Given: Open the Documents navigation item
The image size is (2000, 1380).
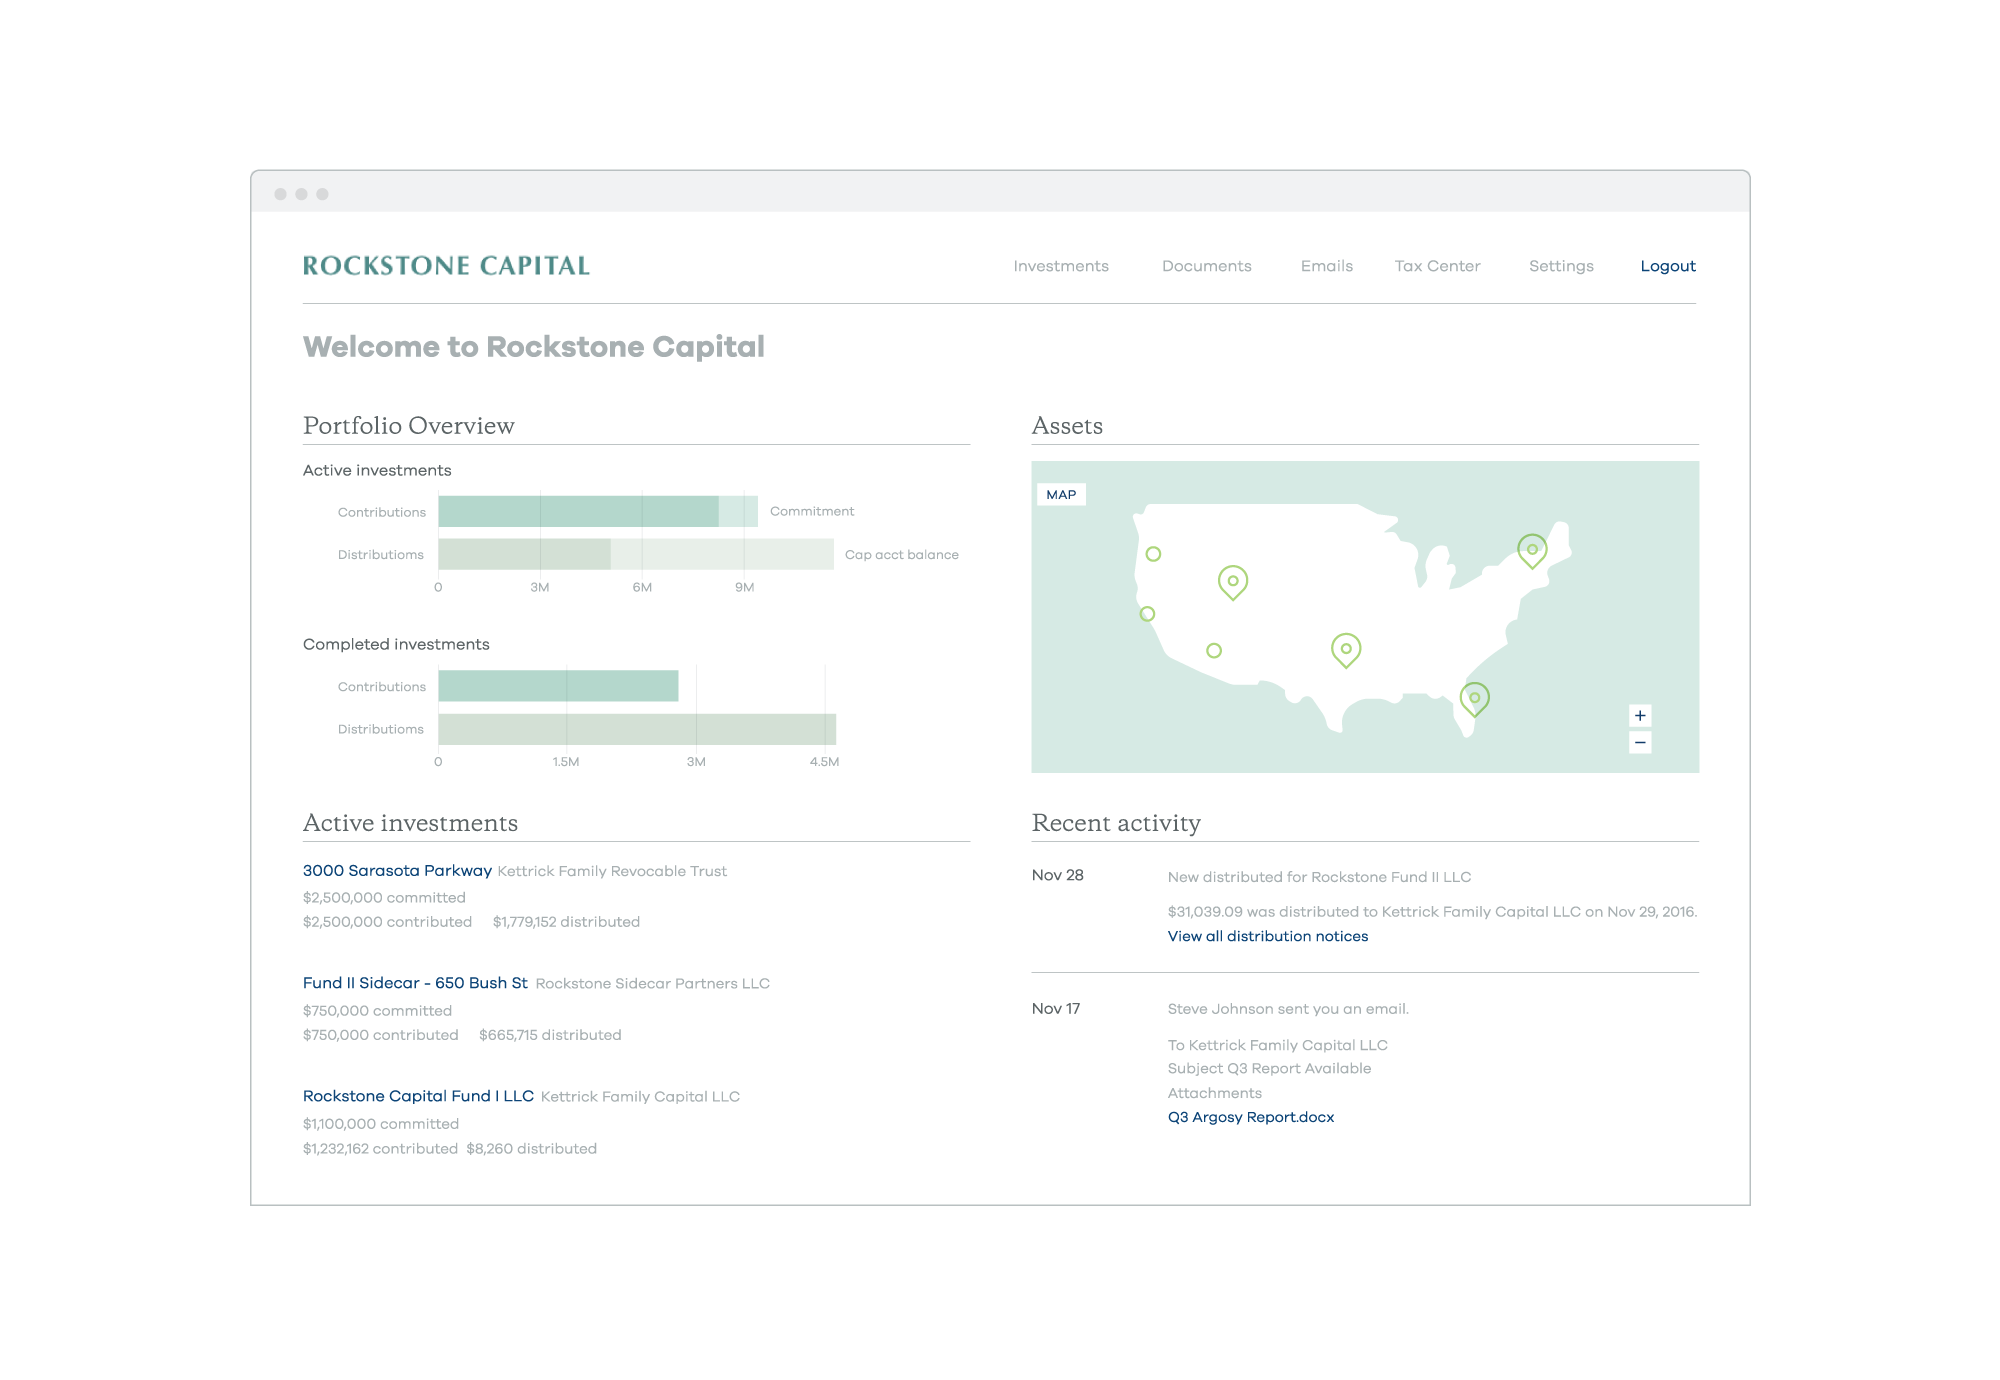Looking at the screenshot, I should tap(1206, 266).
